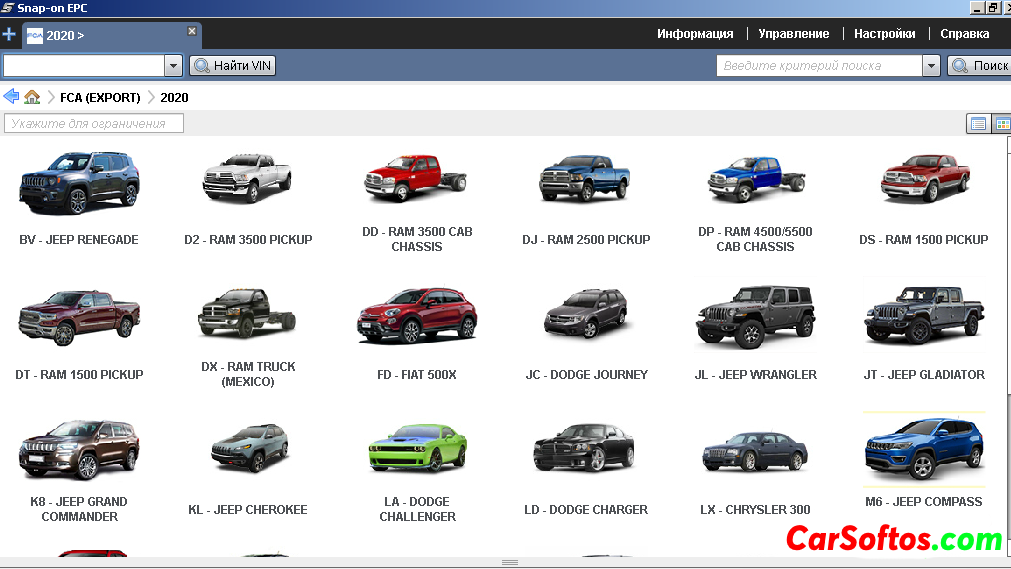Click the FCA (EXPORT) breadcrumb link
The height and width of the screenshot is (569, 1011).
(x=100, y=98)
